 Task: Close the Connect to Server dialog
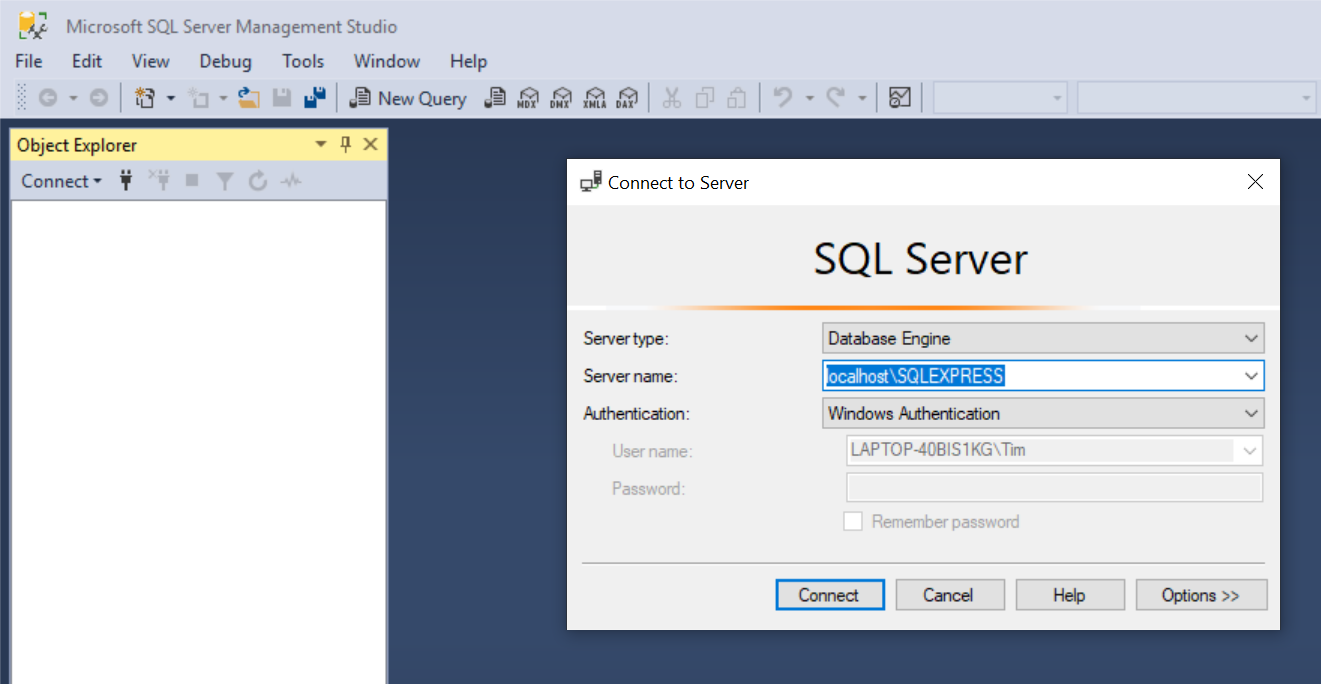pos(1256,182)
